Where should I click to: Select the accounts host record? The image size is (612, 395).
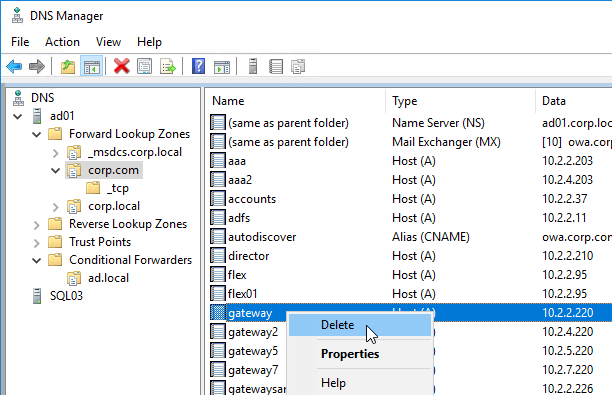pyautogui.click(x=252, y=199)
